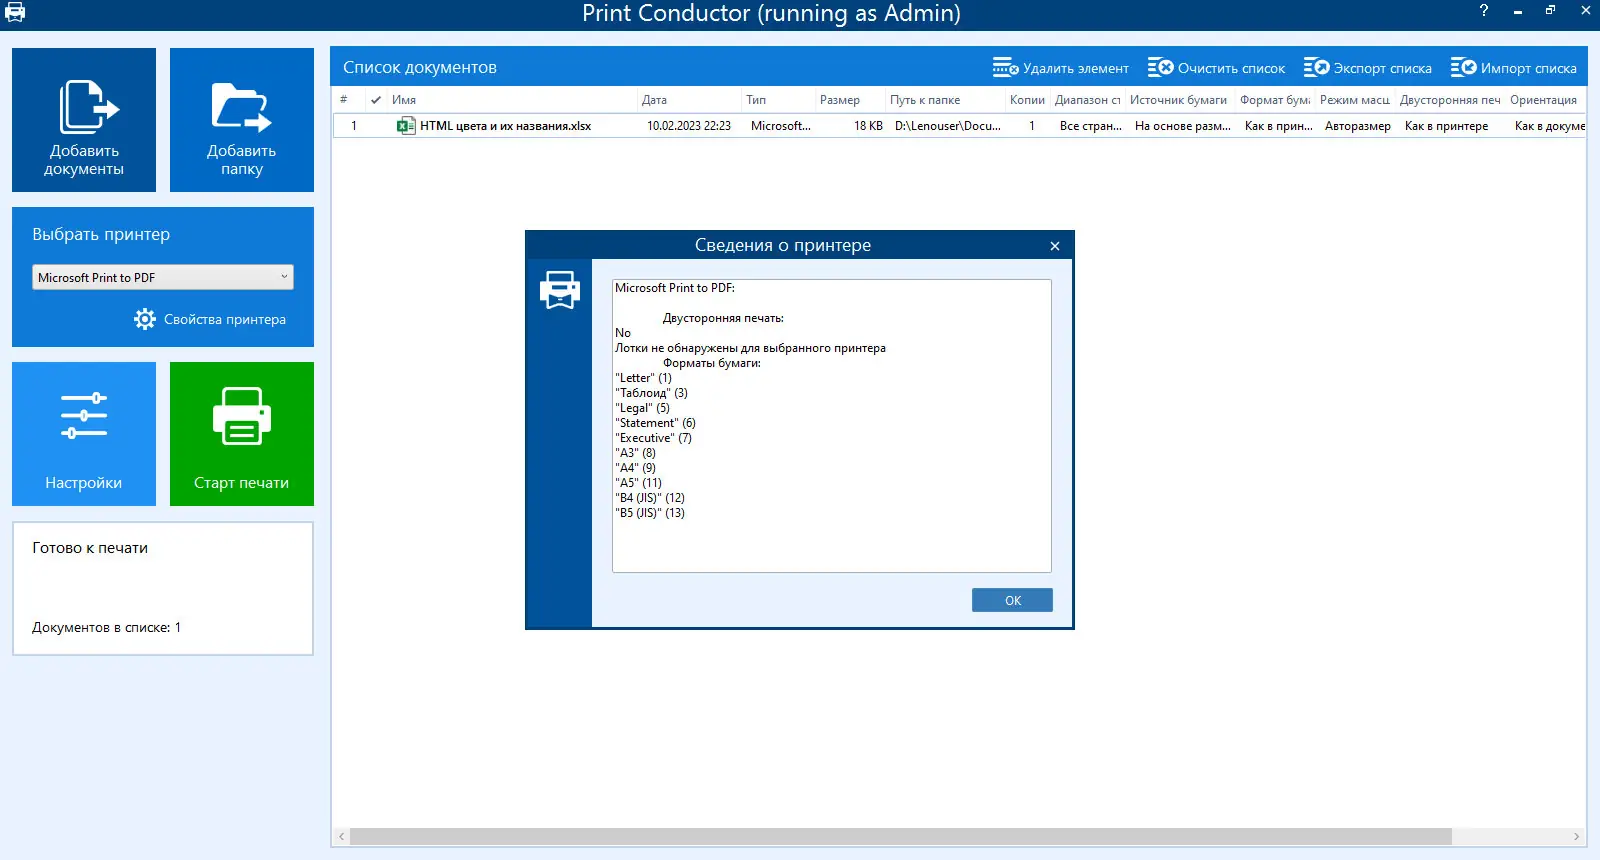Screen dimensions: 1600x860
Task: Click the "Statement" (6) paper format line
Action: (655, 423)
